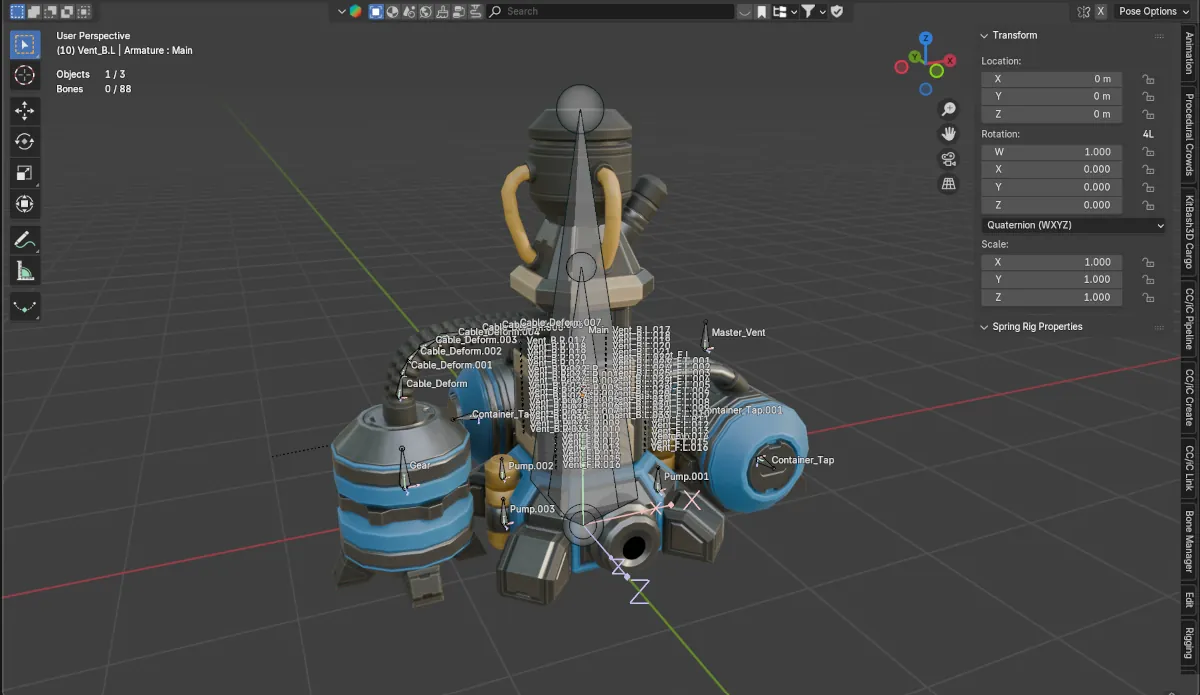The width and height of the screenshot is (1200, 695).
Task: Toggle X-axis mirror button in header
Action: (1101, 11)
